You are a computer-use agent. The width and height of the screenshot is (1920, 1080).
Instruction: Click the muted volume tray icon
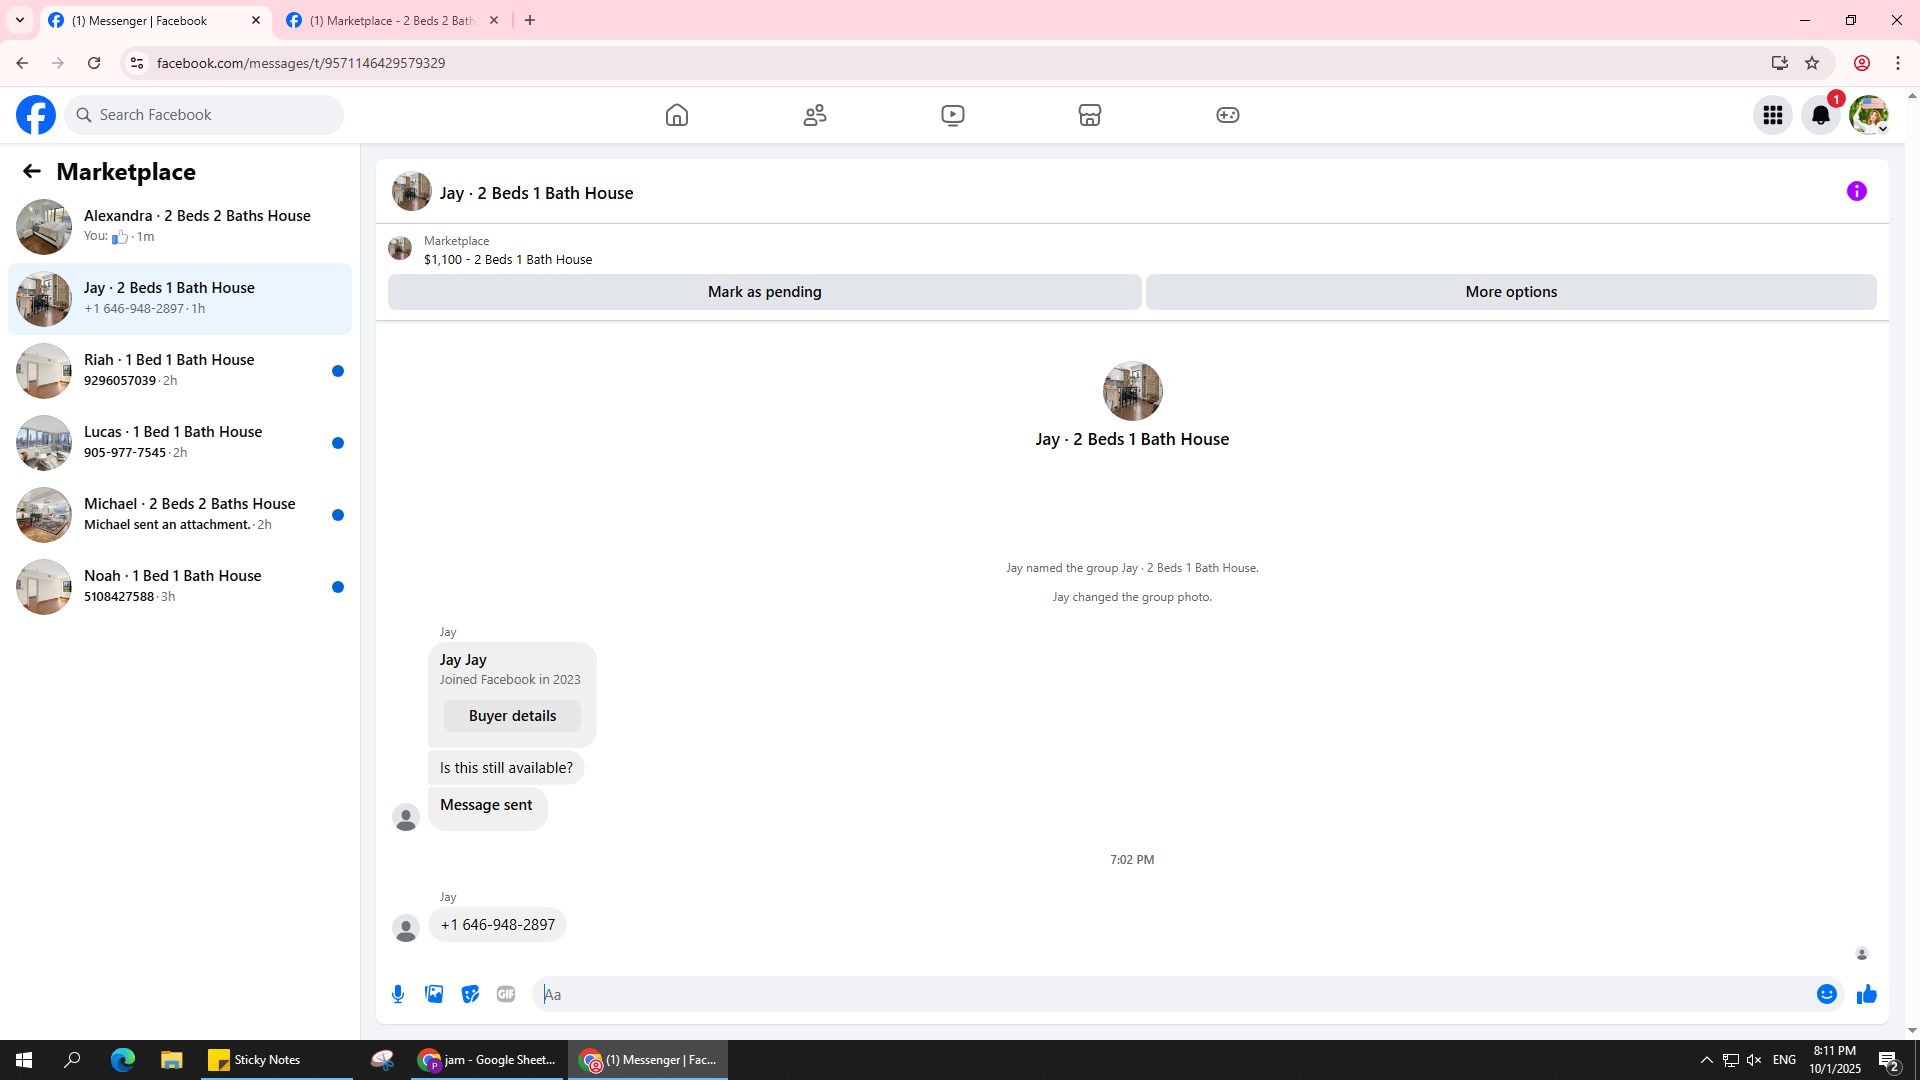[1754, 1060]
